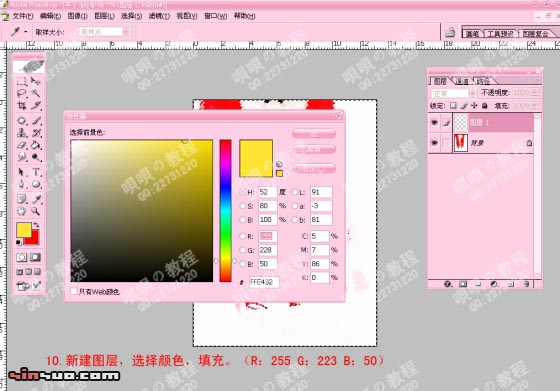Select the Notes tool
This screenshot has width=560, height=391.
(x=22, y=199)
